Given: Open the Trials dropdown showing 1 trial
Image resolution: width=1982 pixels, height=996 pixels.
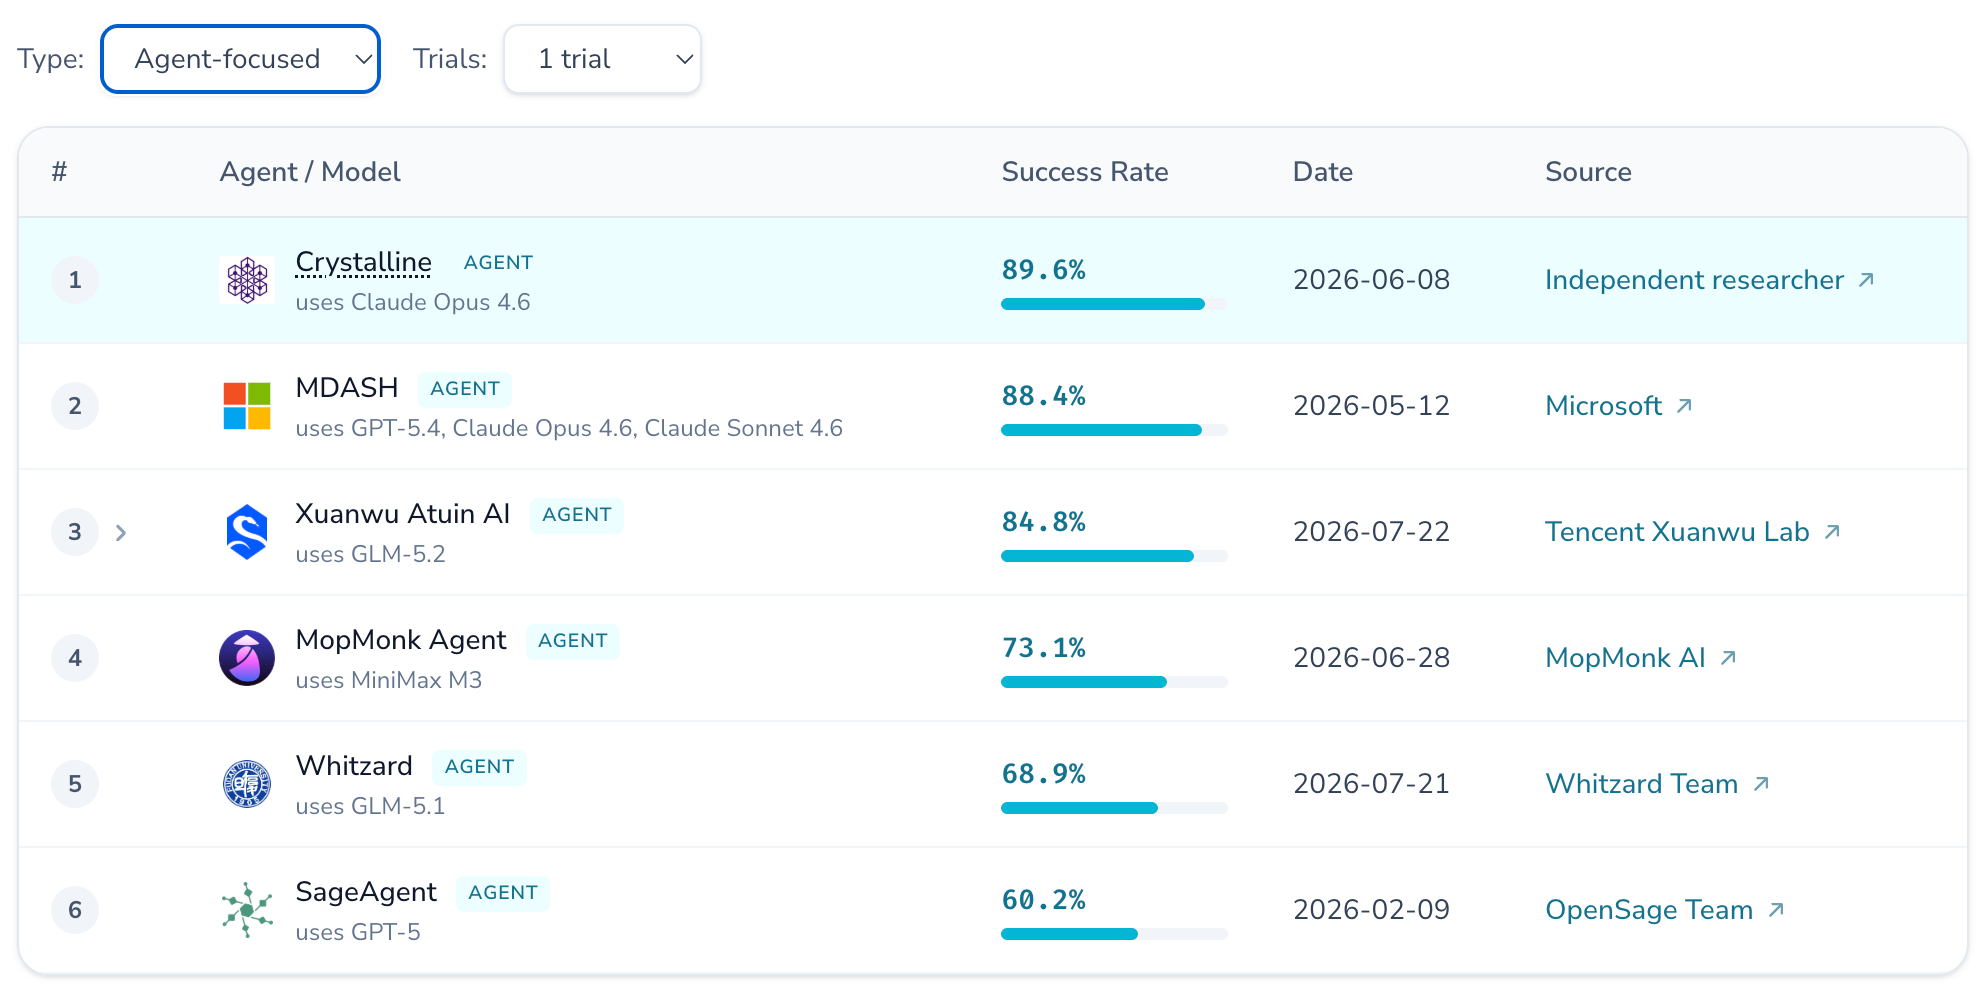Looking at the screenshot, I should coord(602,59).
